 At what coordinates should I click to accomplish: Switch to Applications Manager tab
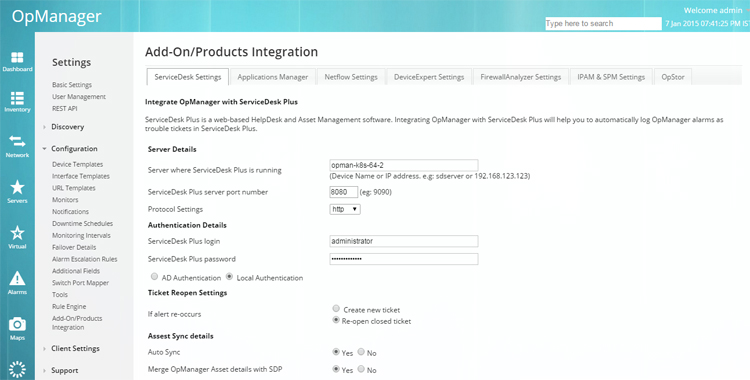pyautogui.click(x=273, y=77)
